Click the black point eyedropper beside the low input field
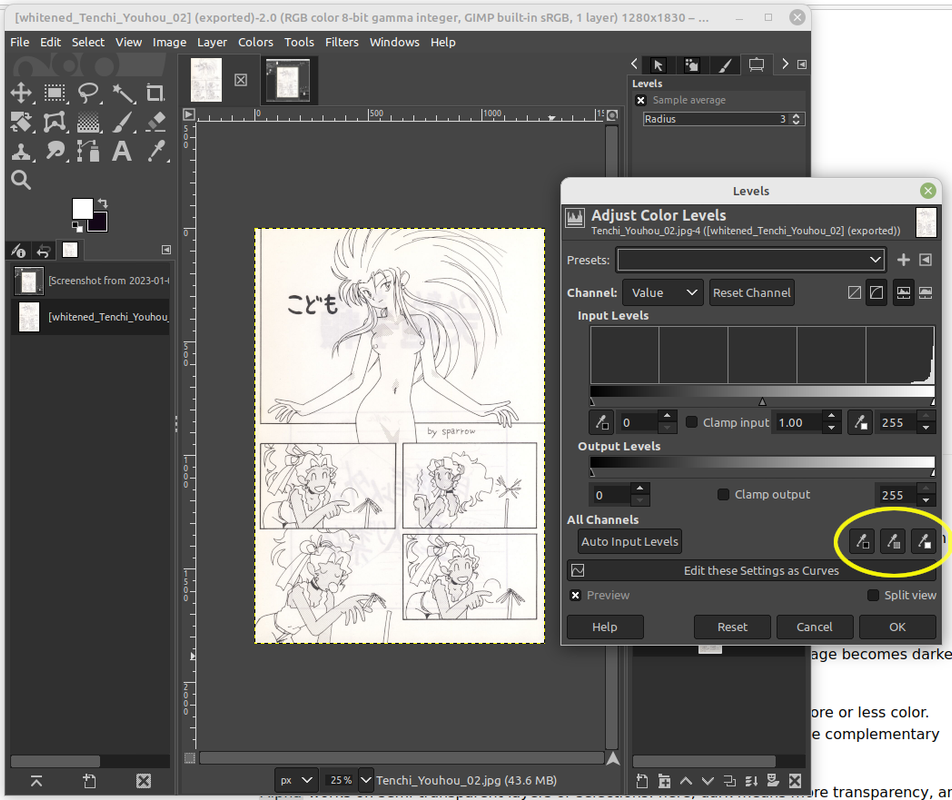Screen dimensions: 952x800 click(x=601, y=422)
